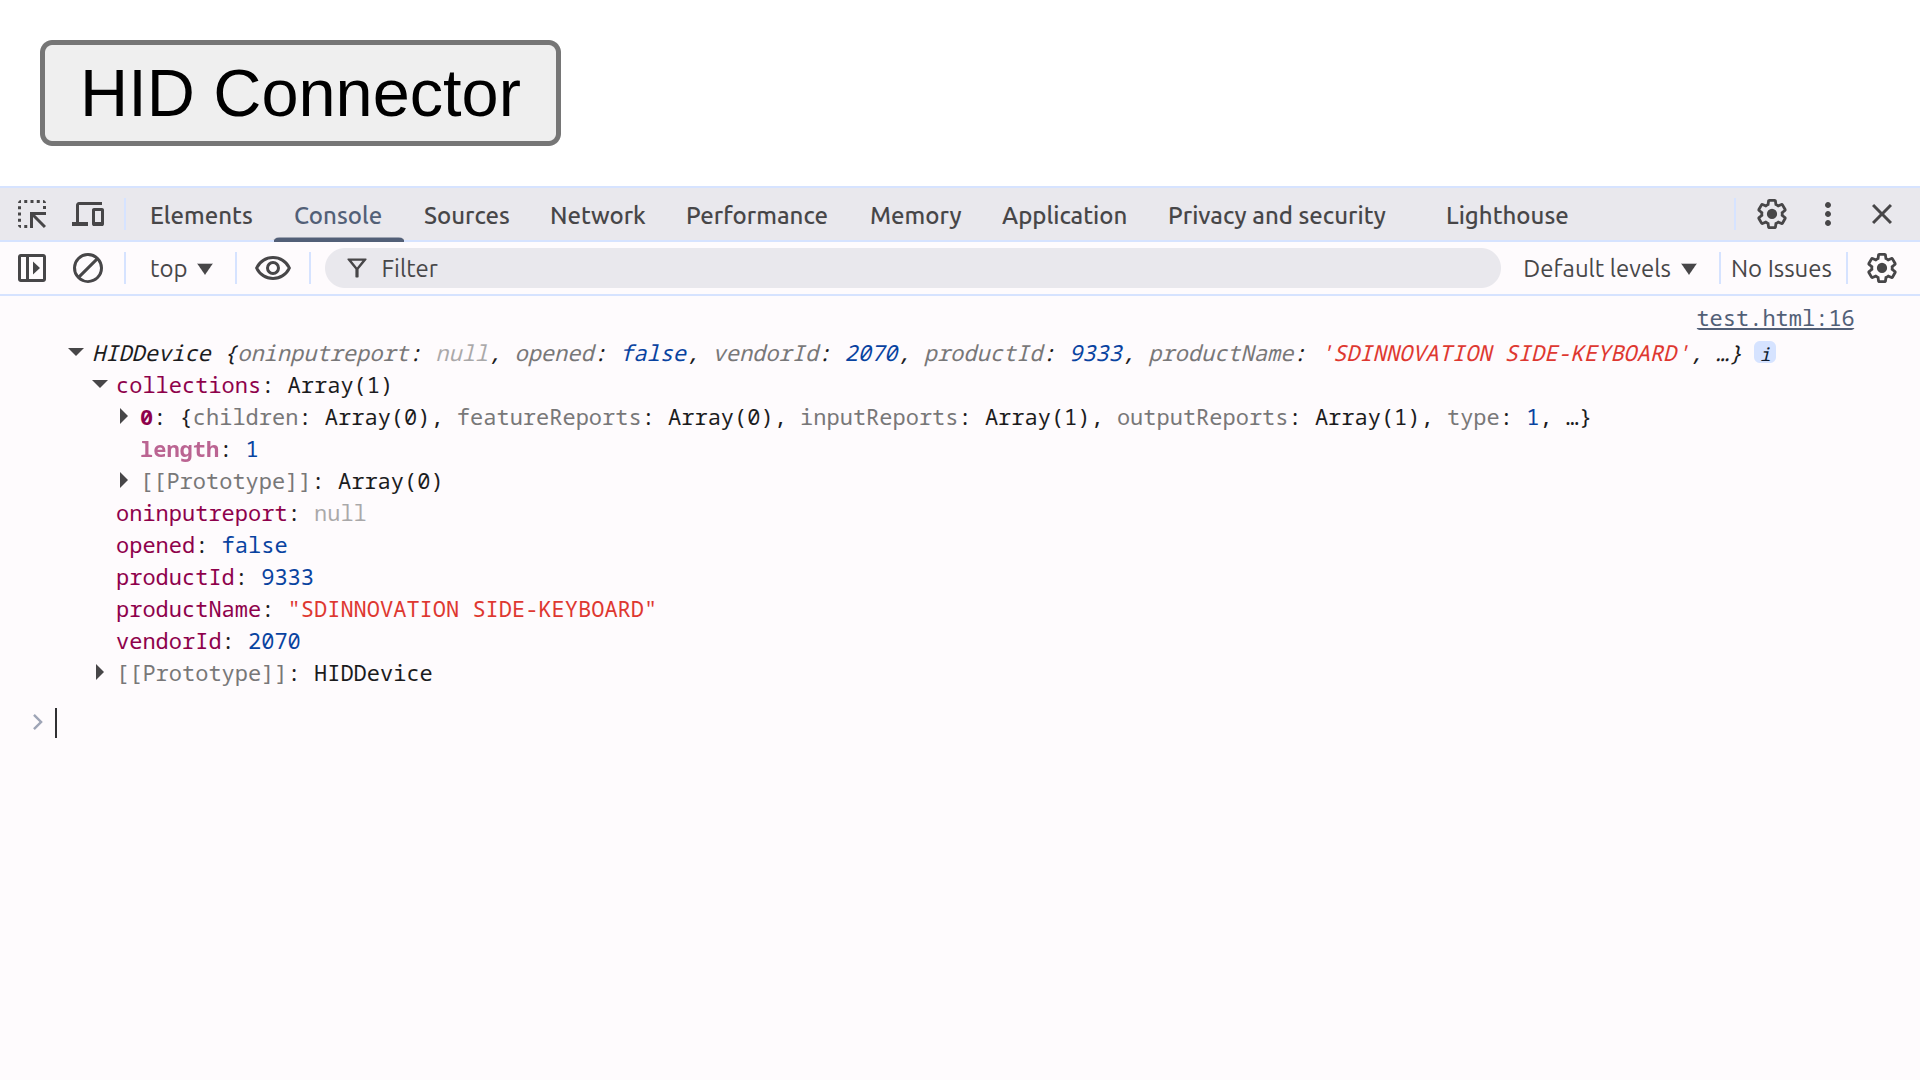Image resolution: width=1920 pixels, height=1080 pixels.
Task: Click the HID Connector button
Action: click(300, 93)
